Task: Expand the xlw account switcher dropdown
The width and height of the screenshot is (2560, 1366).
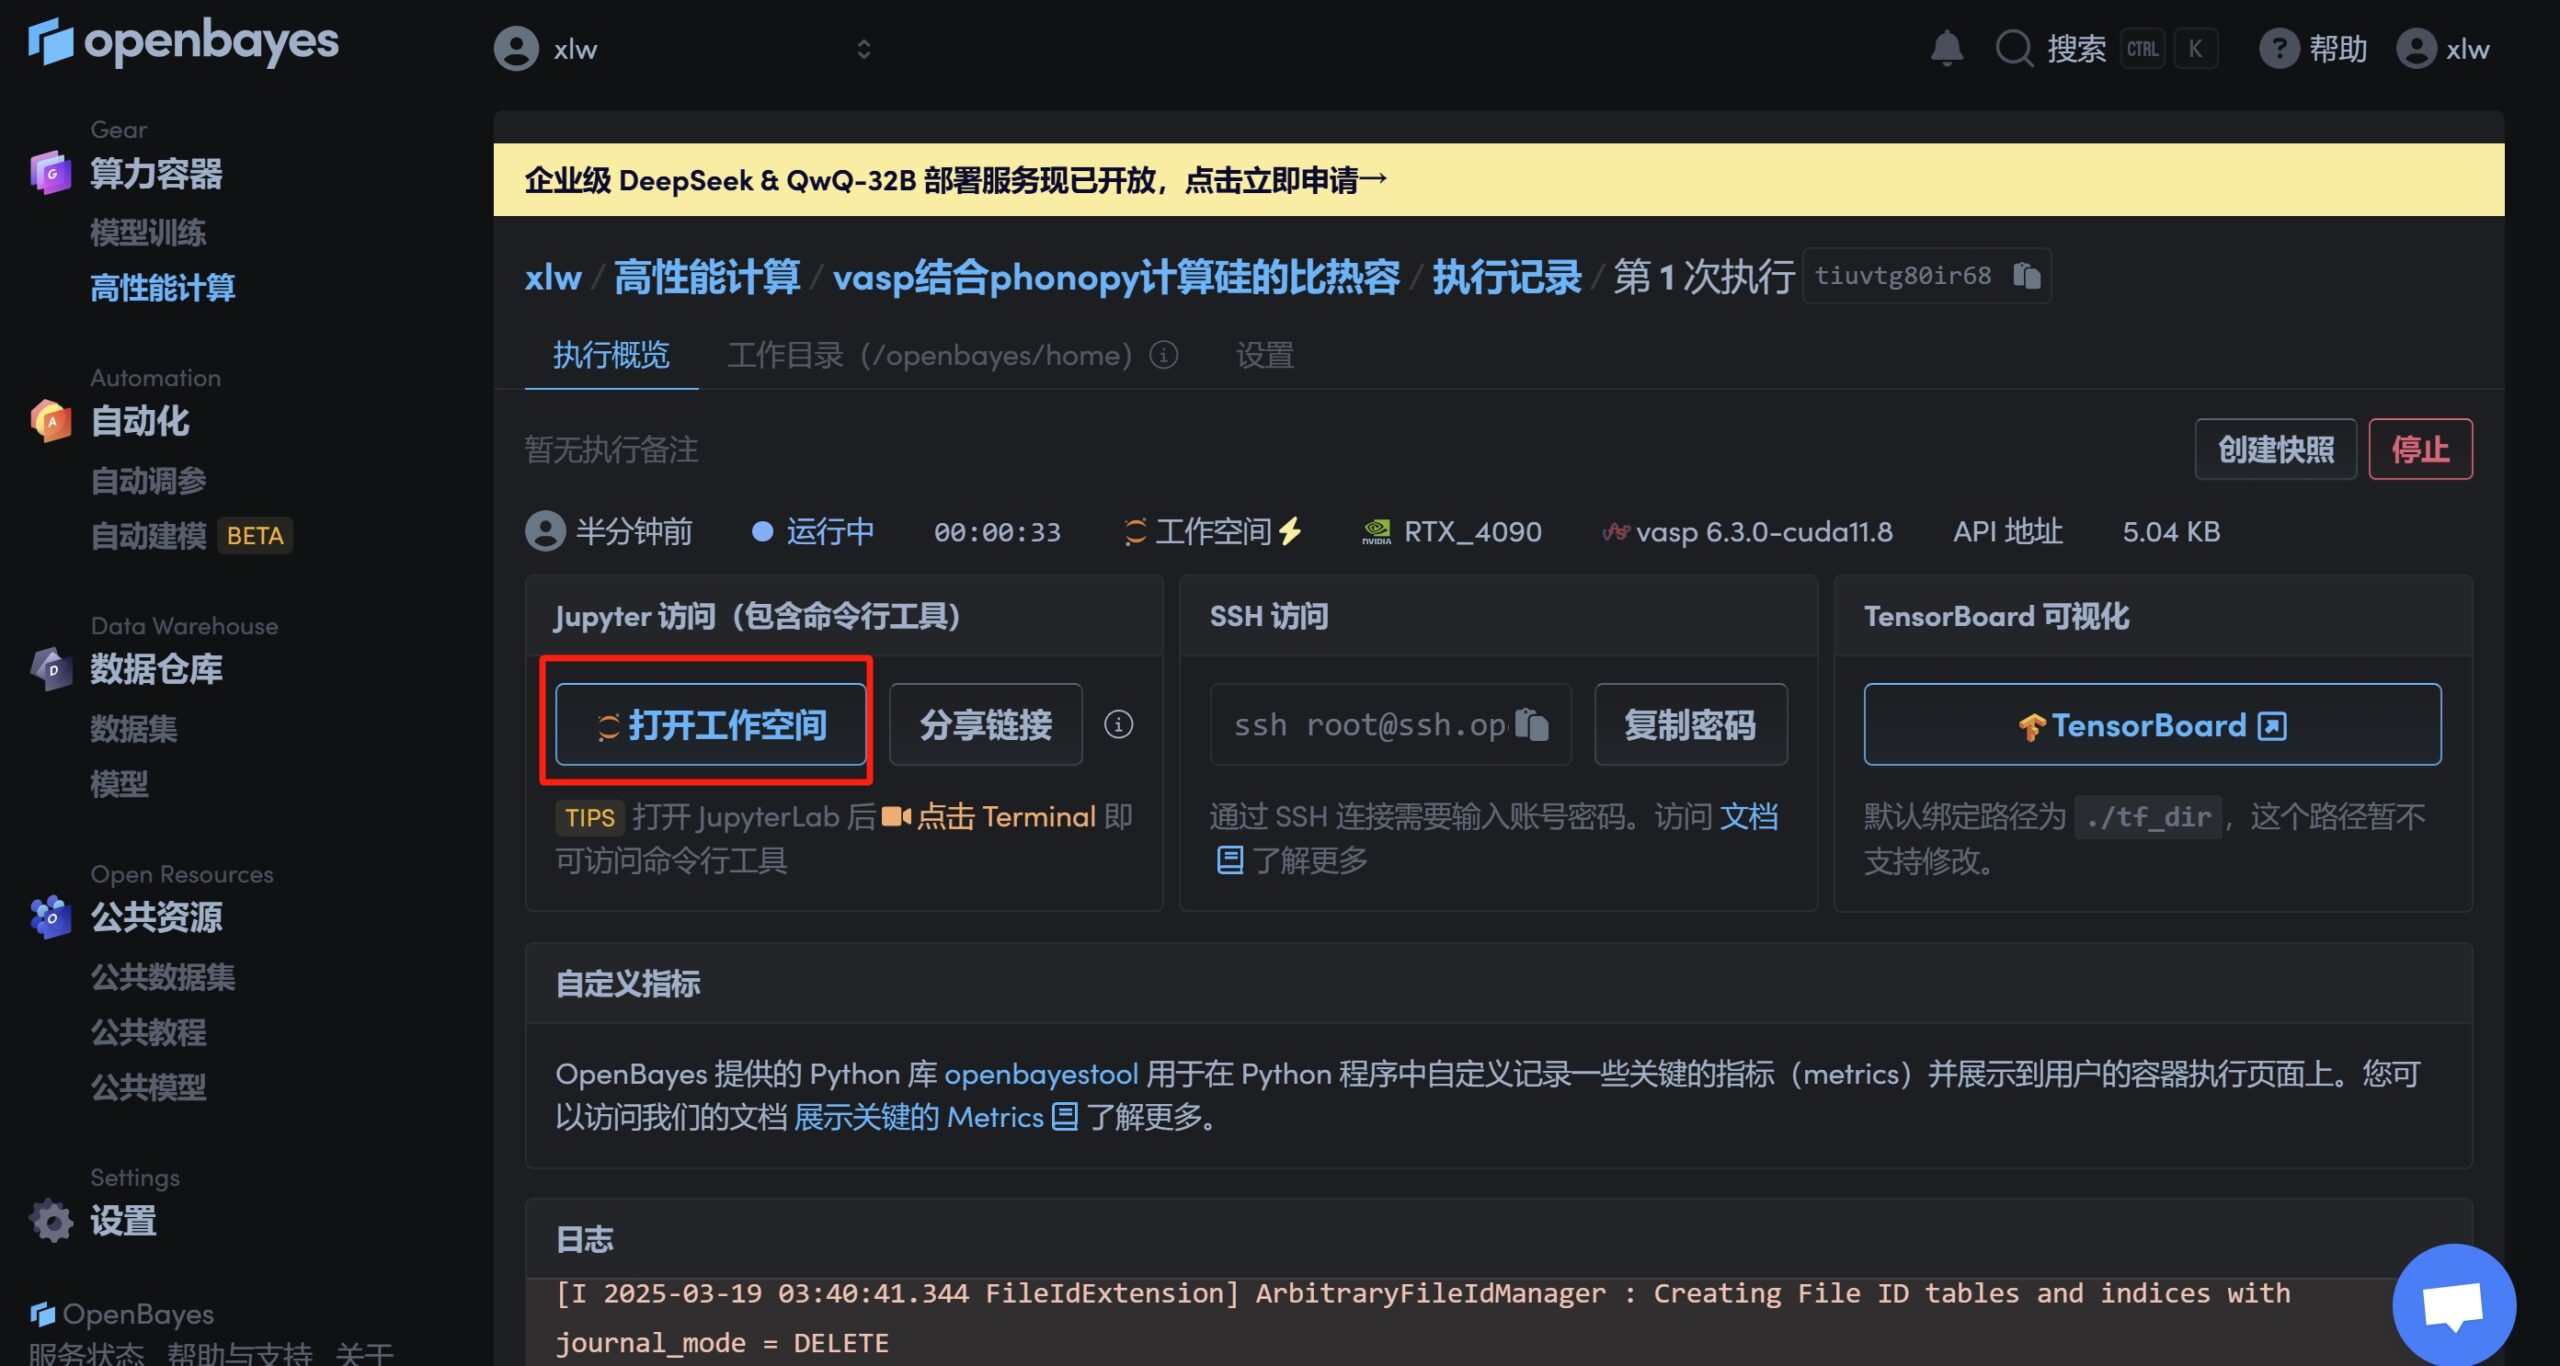Action: 864,48
